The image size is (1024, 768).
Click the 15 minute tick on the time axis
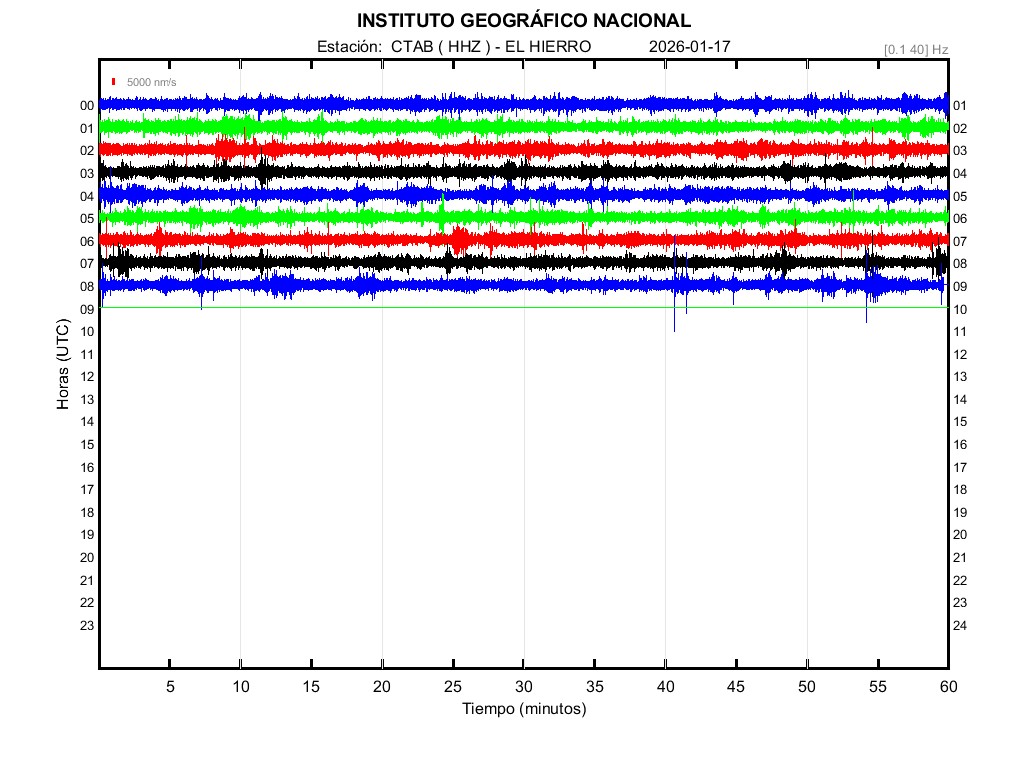(311, 687)
